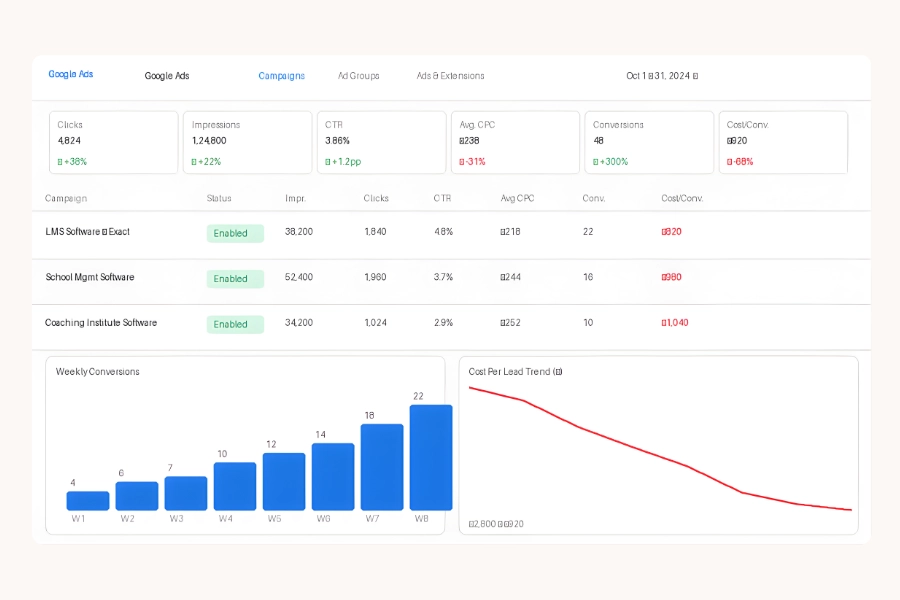Click the green +38% indicator on Clicks card
The image size is (900, 600).
pos(70,159)
